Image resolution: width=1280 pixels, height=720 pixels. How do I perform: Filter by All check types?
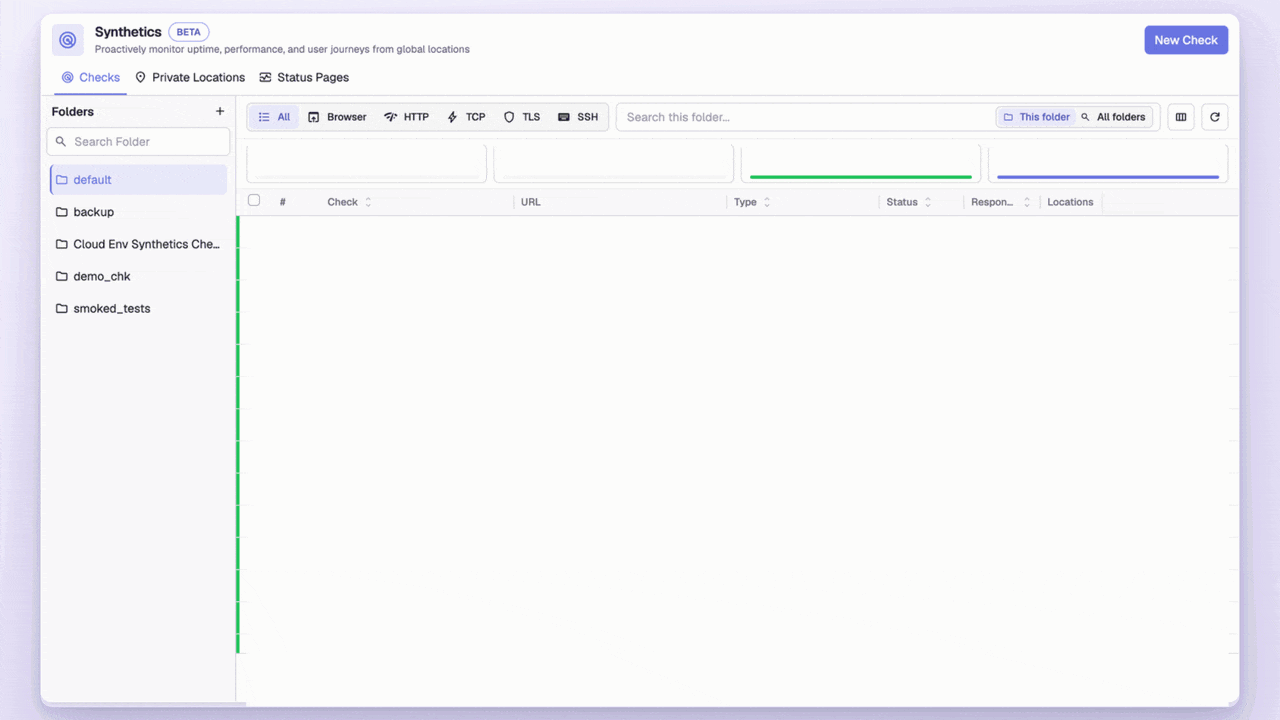tap(274, 117)
